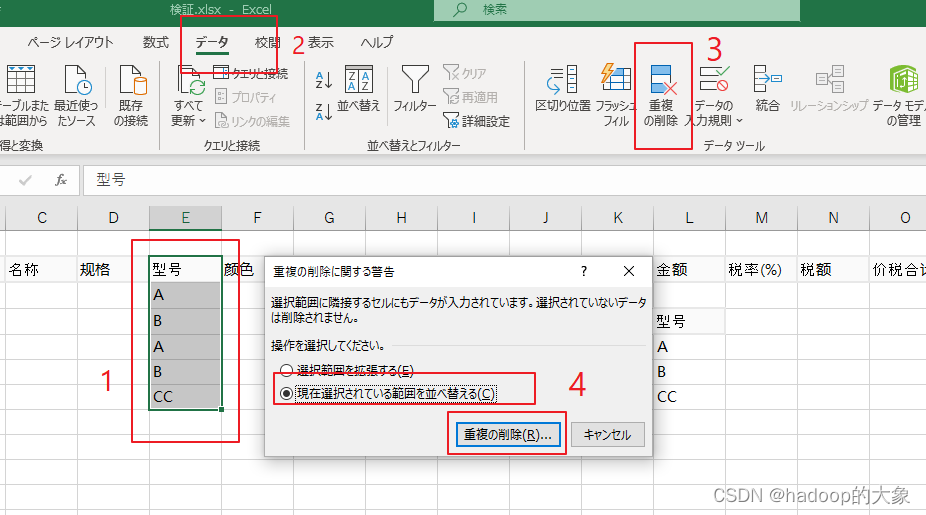
Task: Click クリア filter command
Action: pyautogui.click(x=465, y=73)
